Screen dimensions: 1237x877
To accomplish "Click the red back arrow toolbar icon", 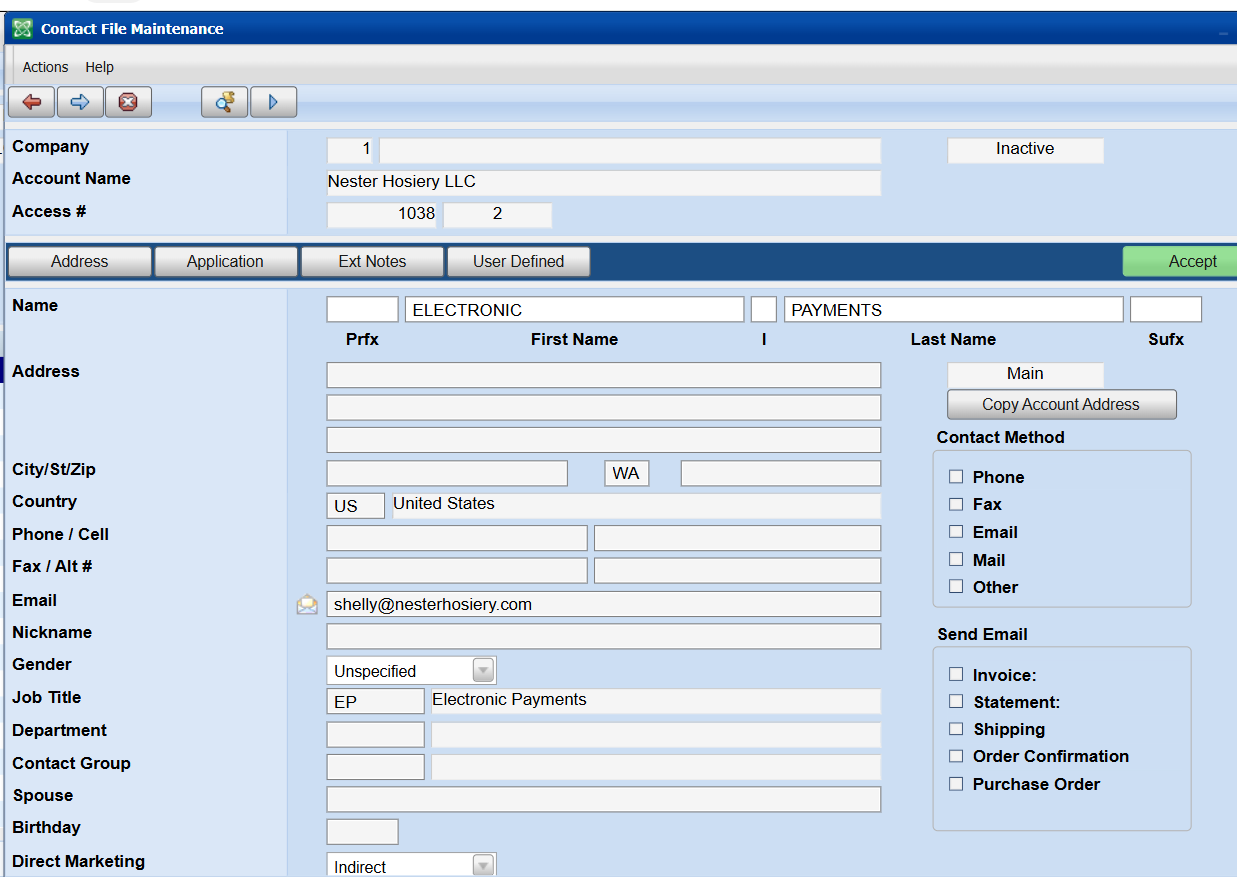I will click(32, 102).
